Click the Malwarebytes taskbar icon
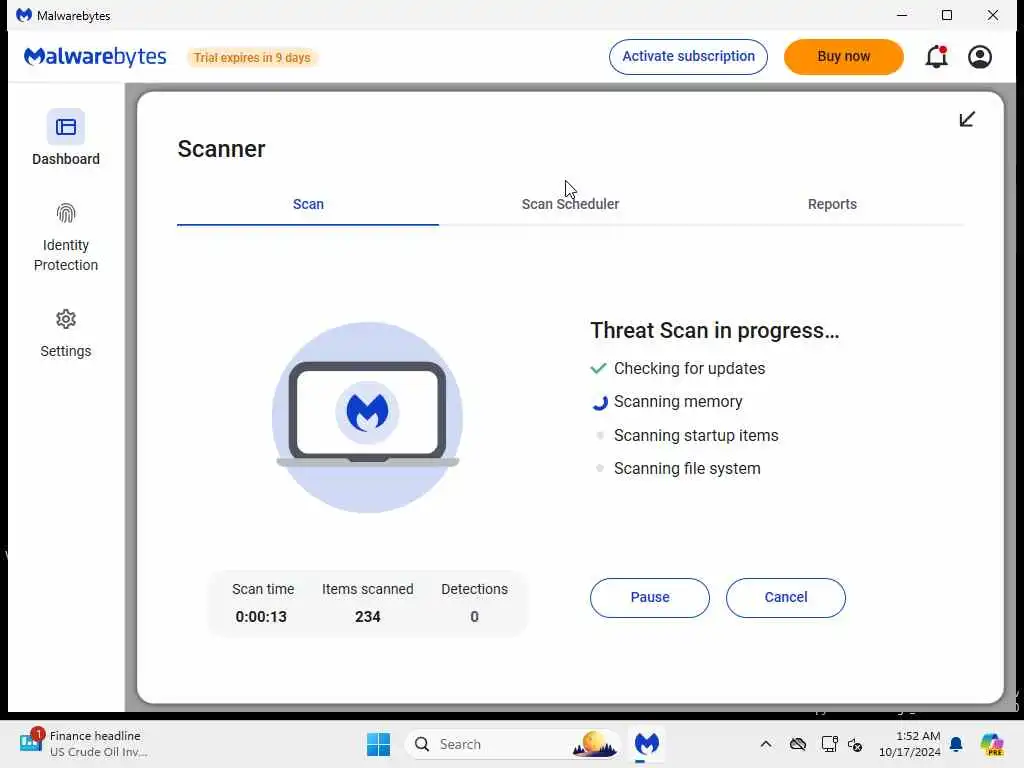The height and width of the screenshot is (768, 1024). tap(647, 744)
